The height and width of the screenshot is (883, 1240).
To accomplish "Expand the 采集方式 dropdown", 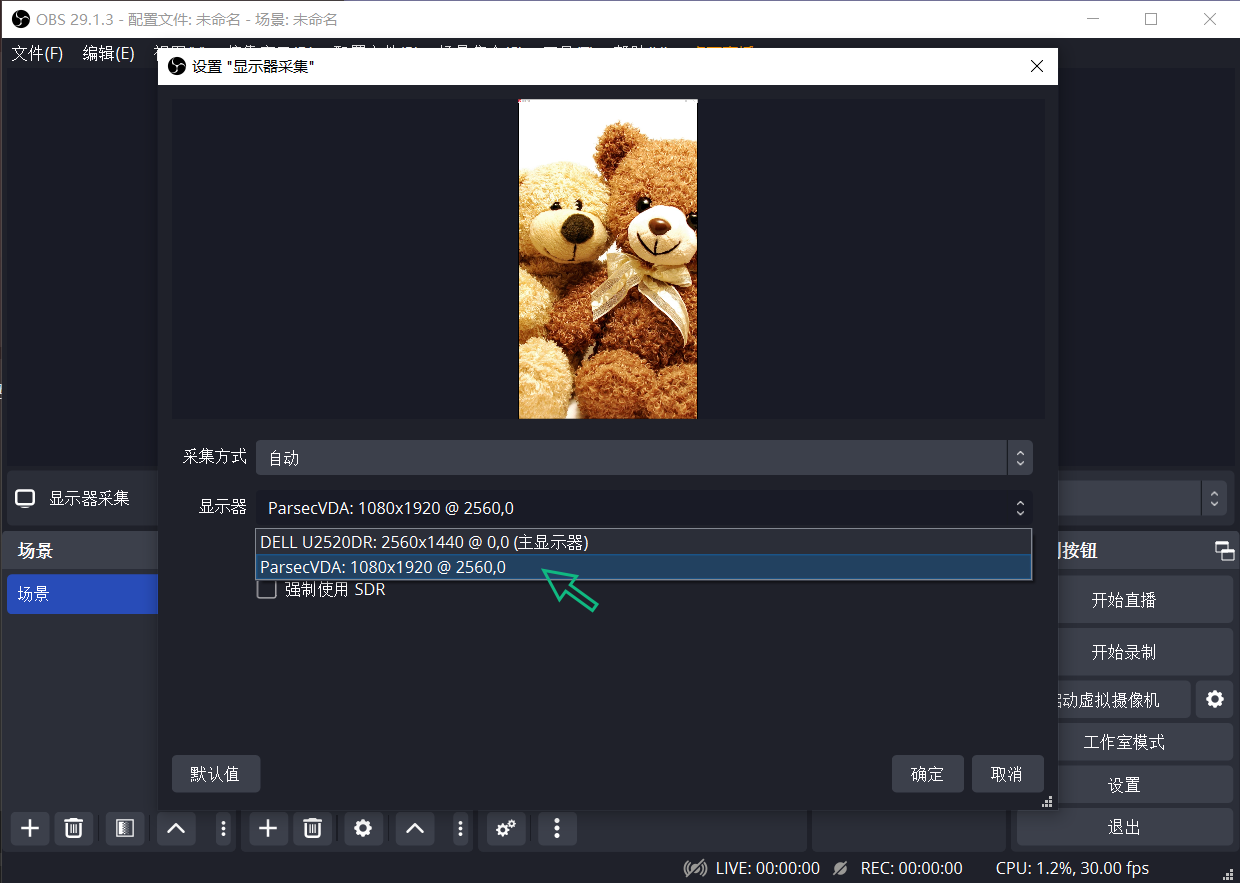I will [643, 458].
